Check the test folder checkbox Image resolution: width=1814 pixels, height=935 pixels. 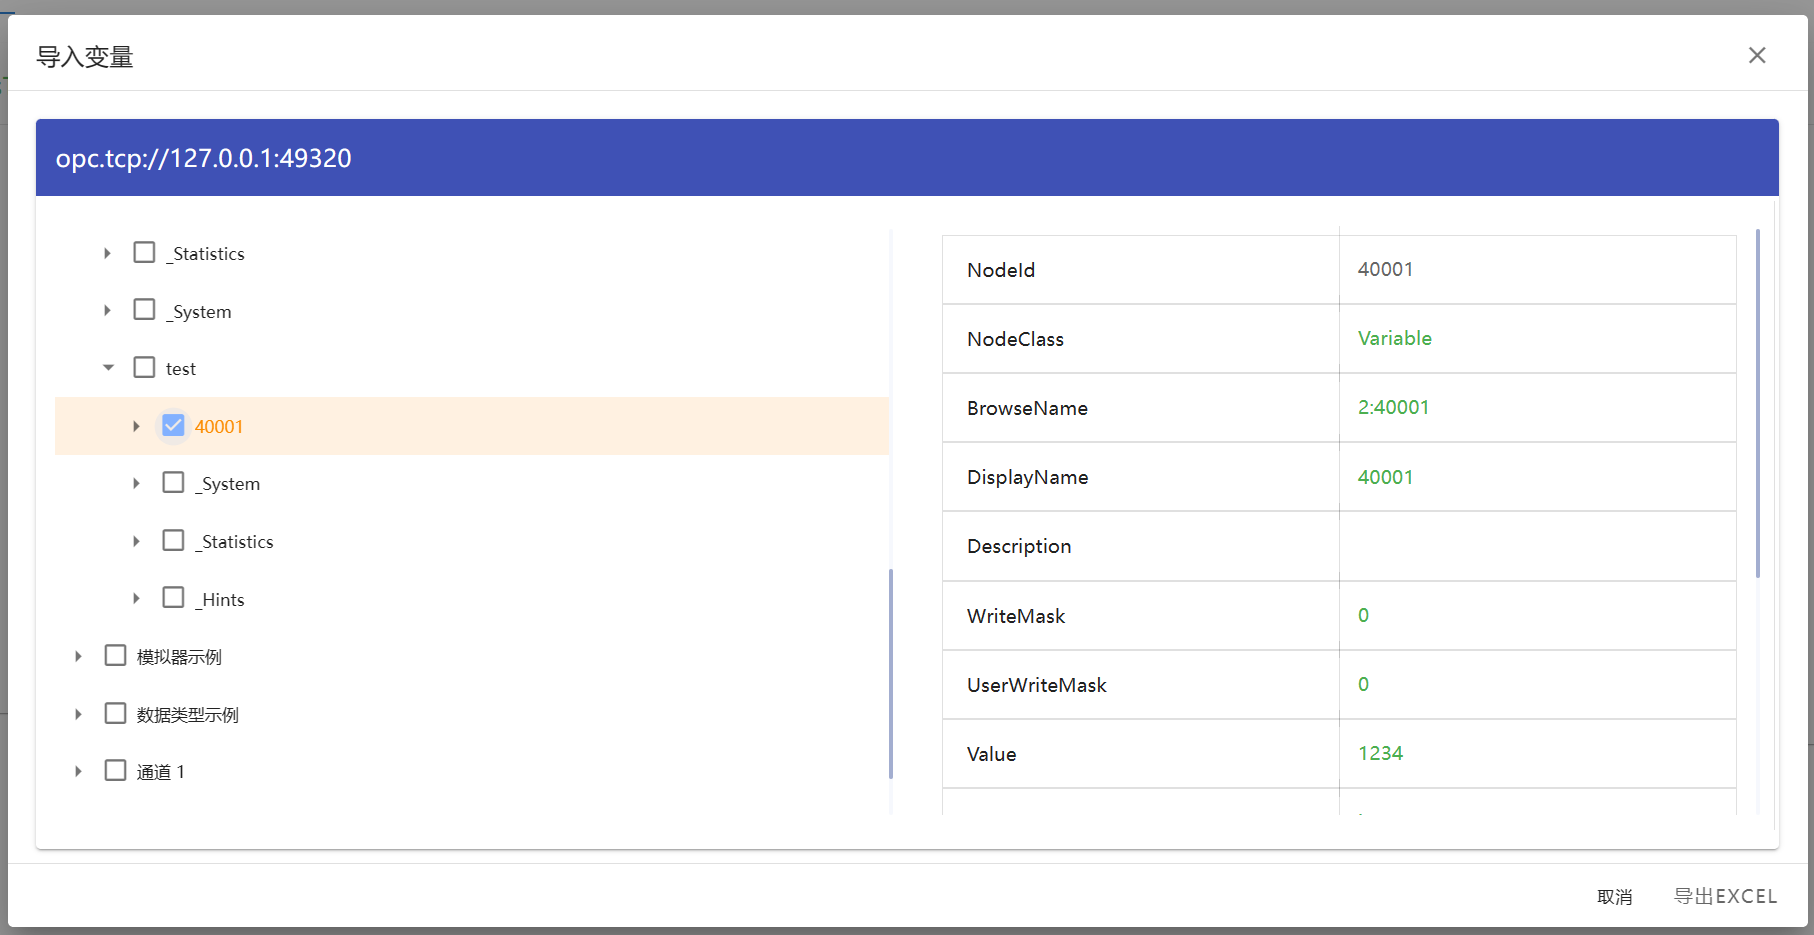pyautogui.click(x=144, y=368)
